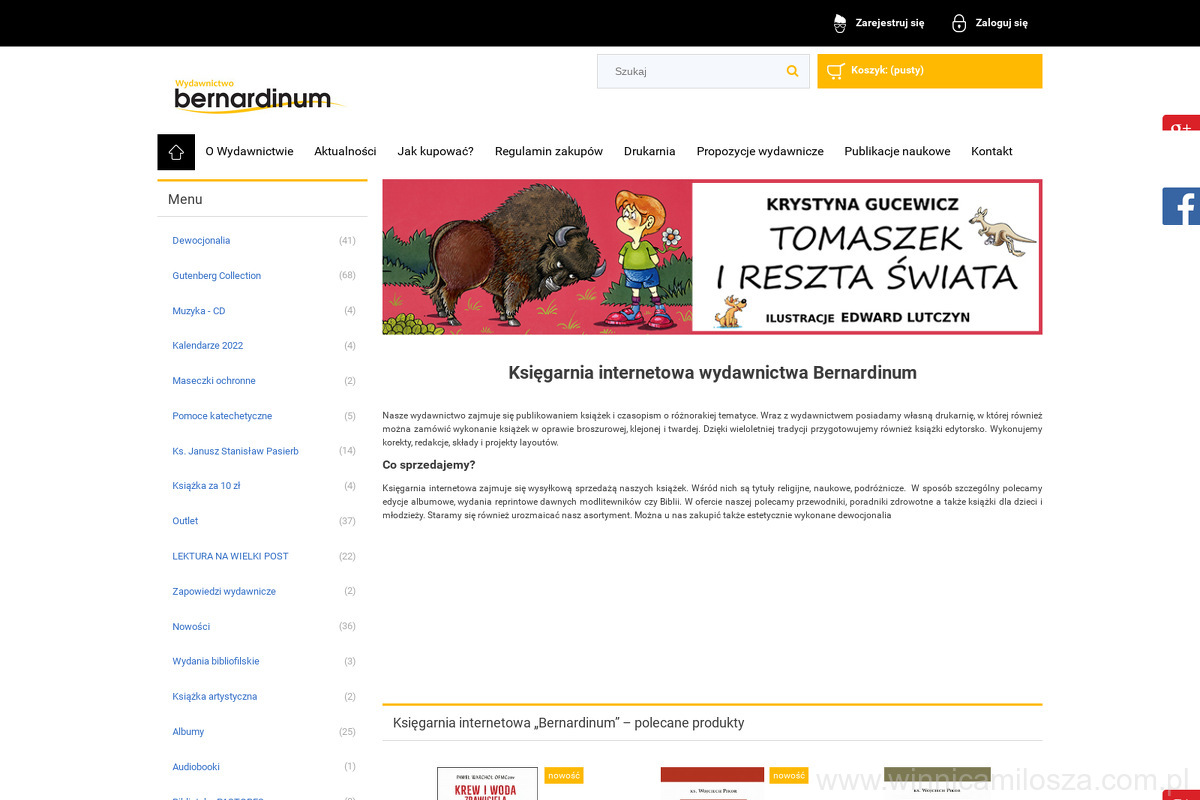Click the Zaloguj się link

pos(1001,23)
